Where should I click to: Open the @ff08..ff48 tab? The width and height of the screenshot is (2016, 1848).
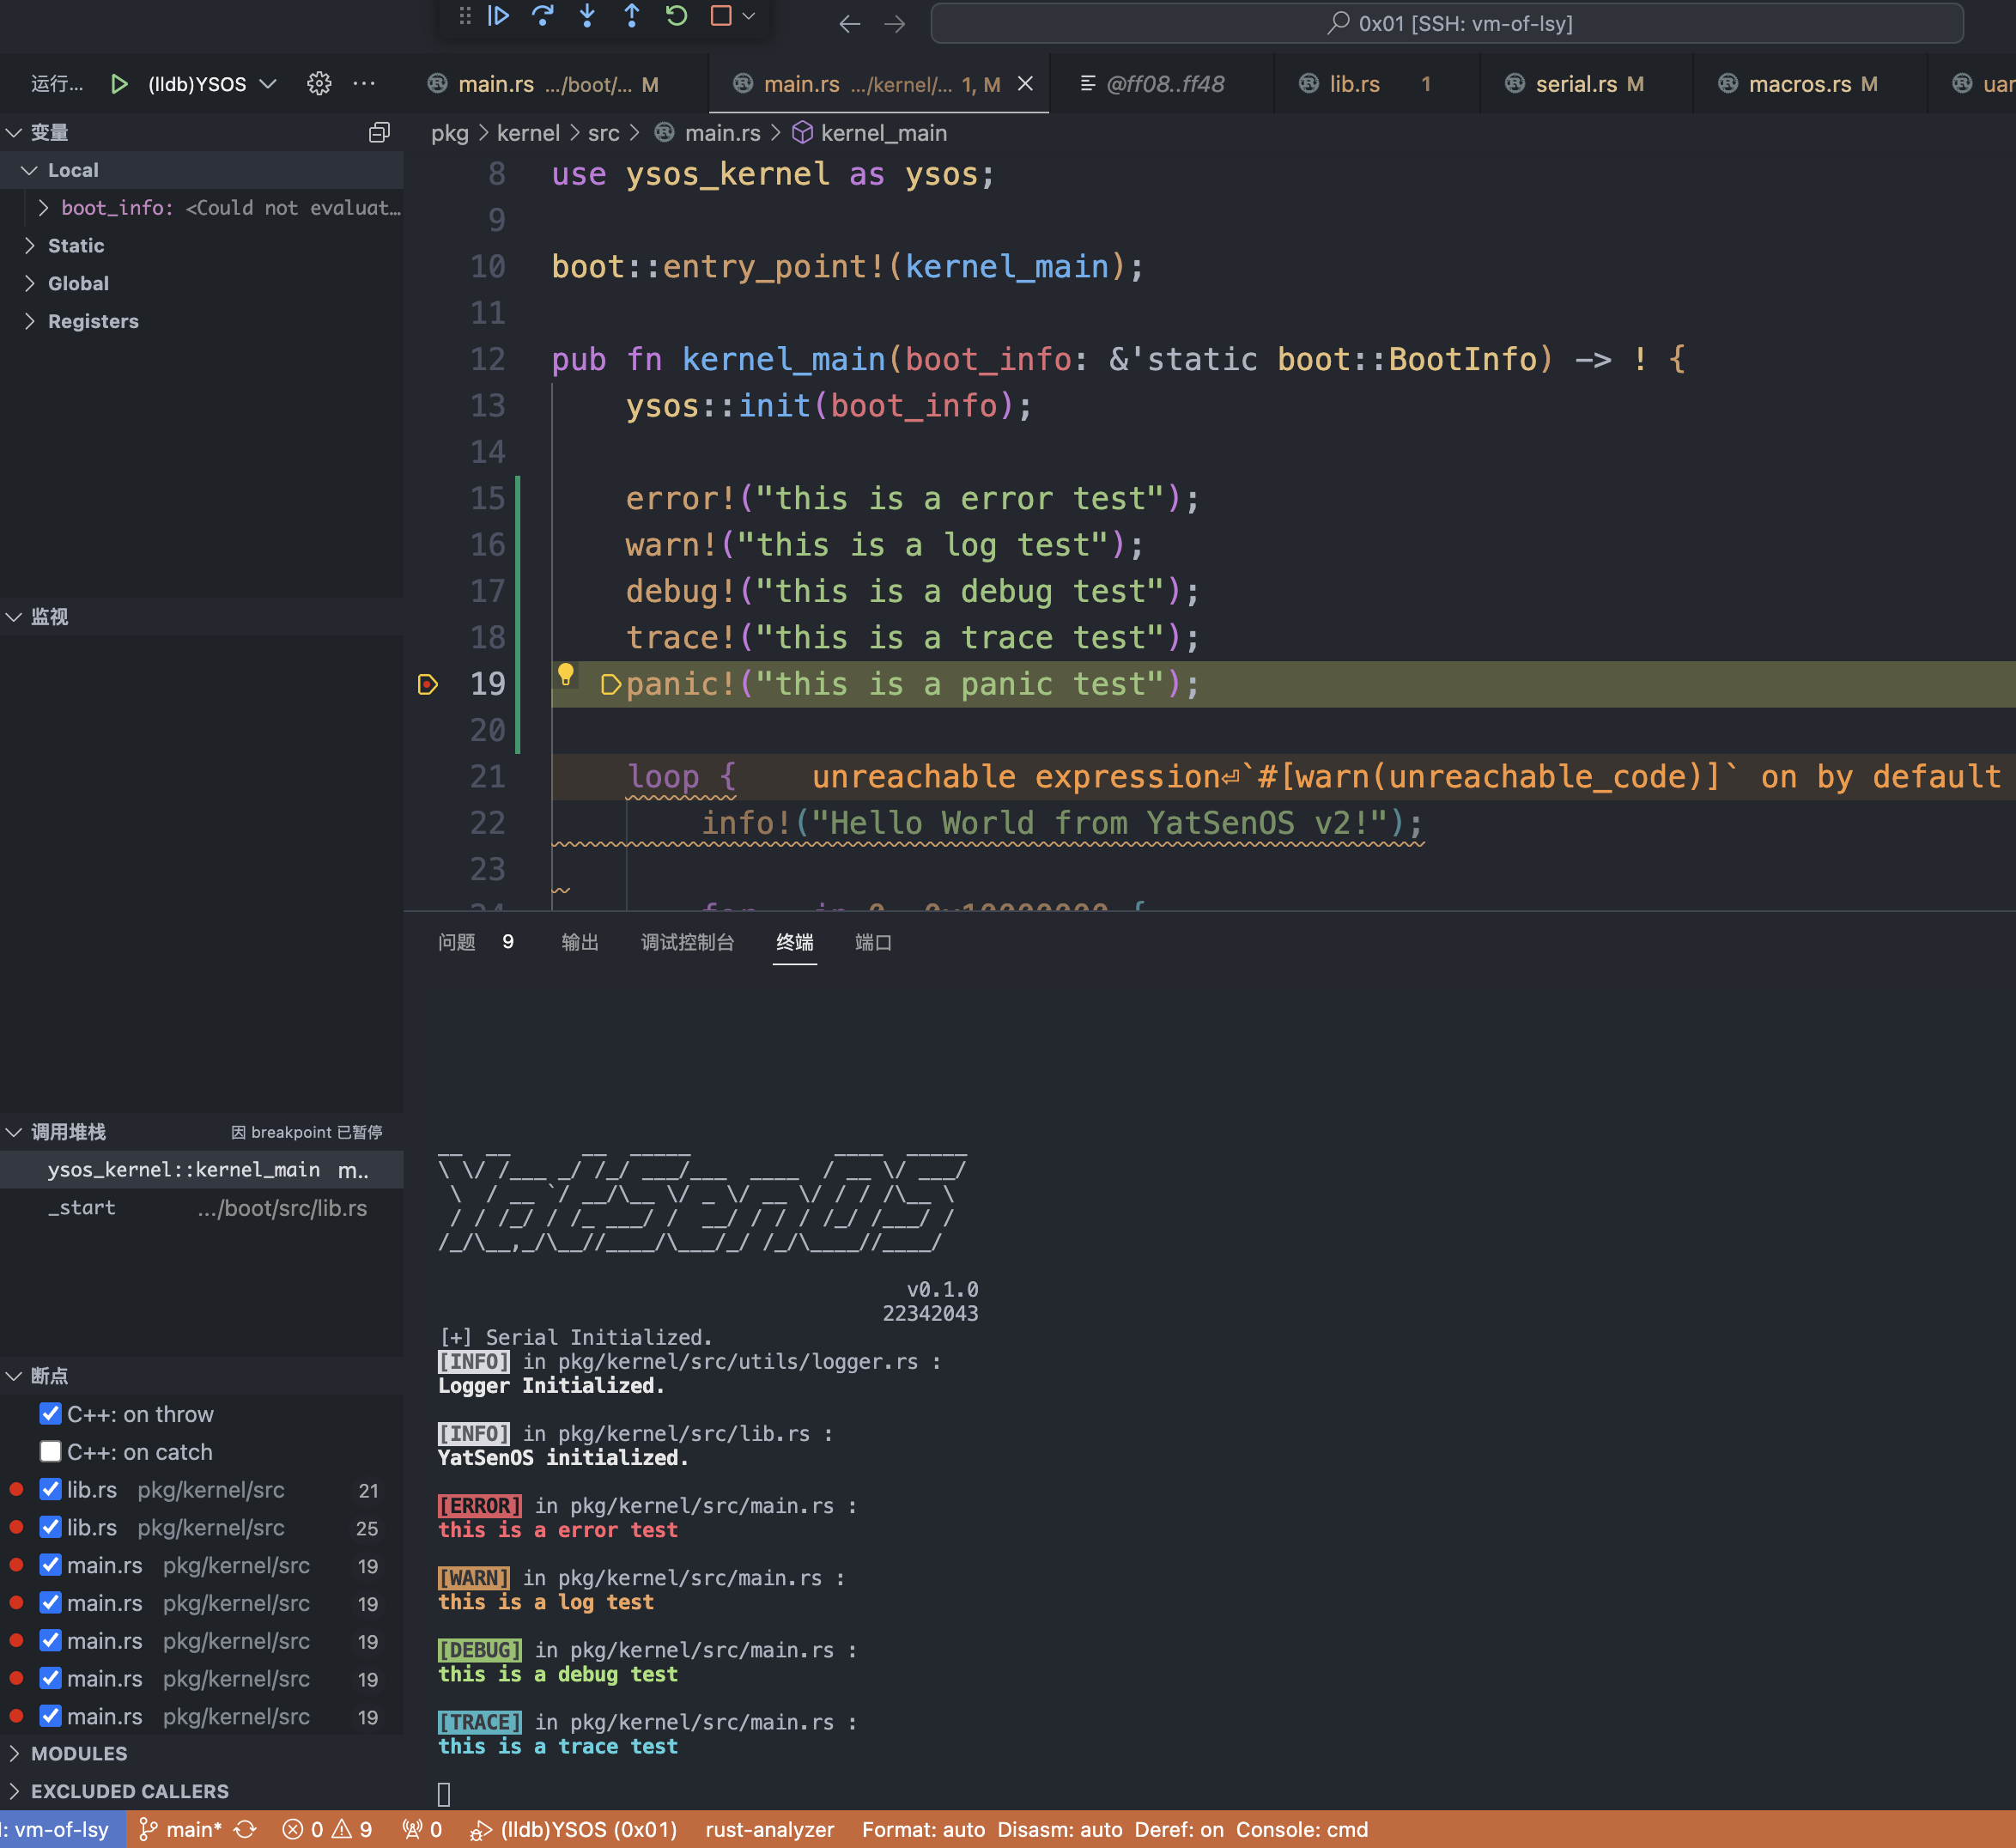1162,84
